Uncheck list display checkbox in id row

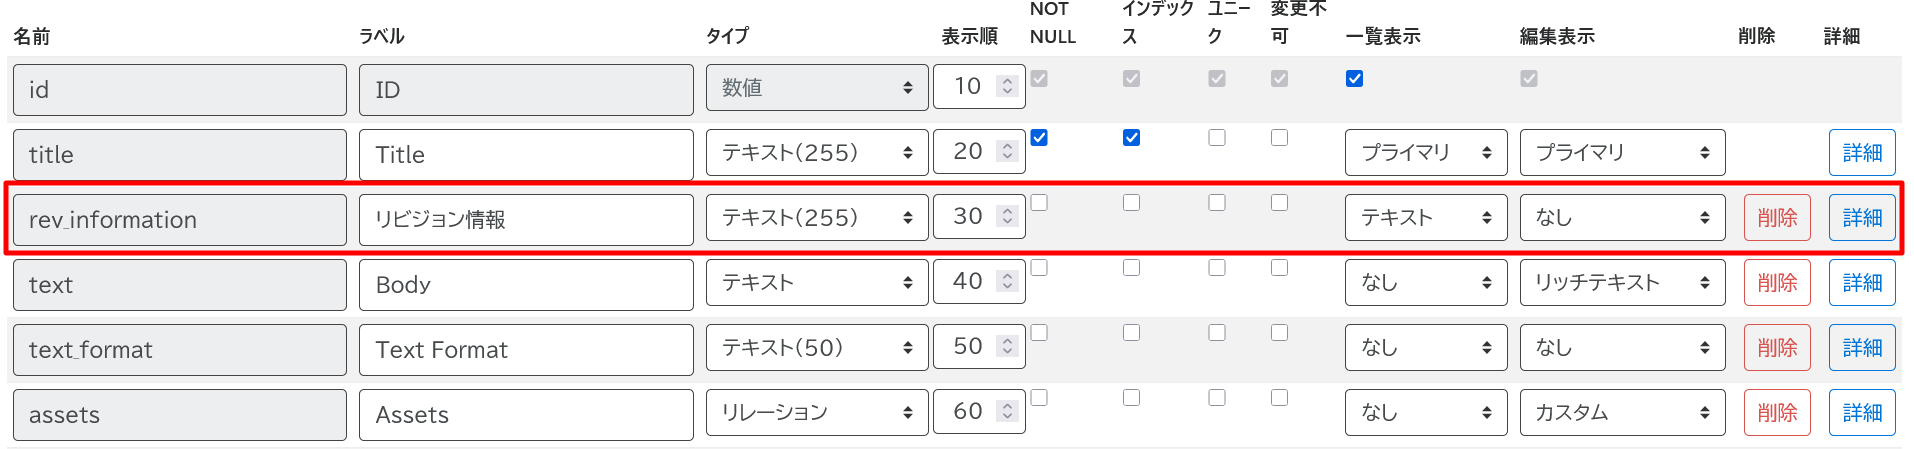pos(1354,79)
